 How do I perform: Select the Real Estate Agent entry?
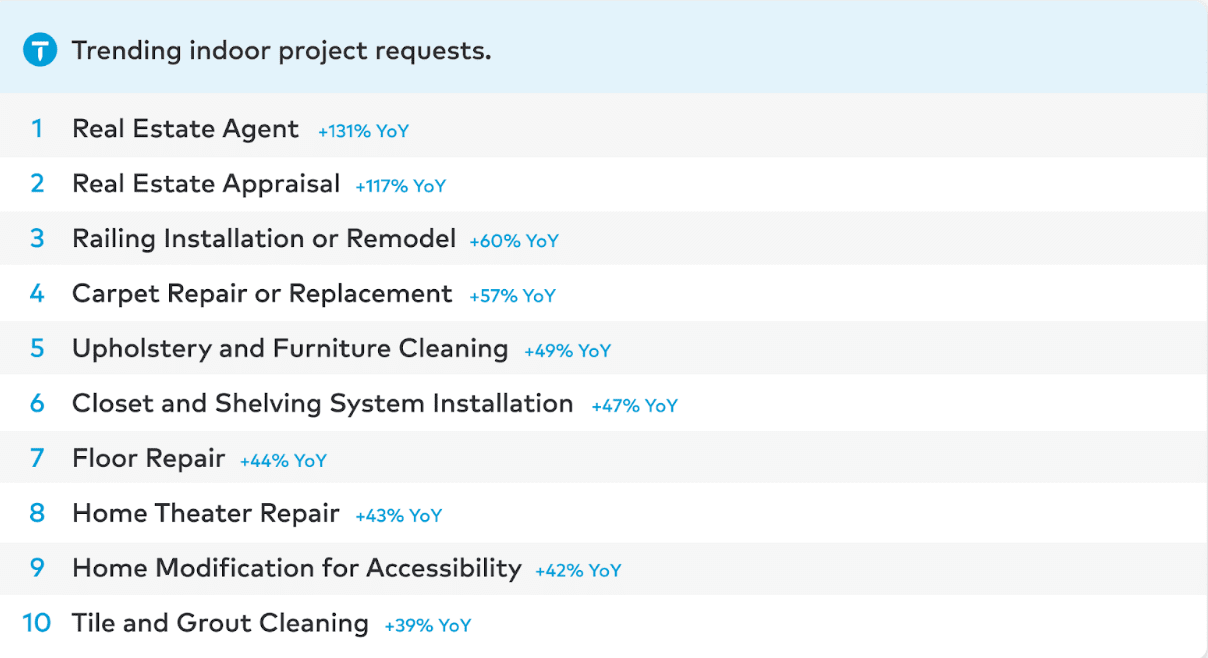[185, 129]
